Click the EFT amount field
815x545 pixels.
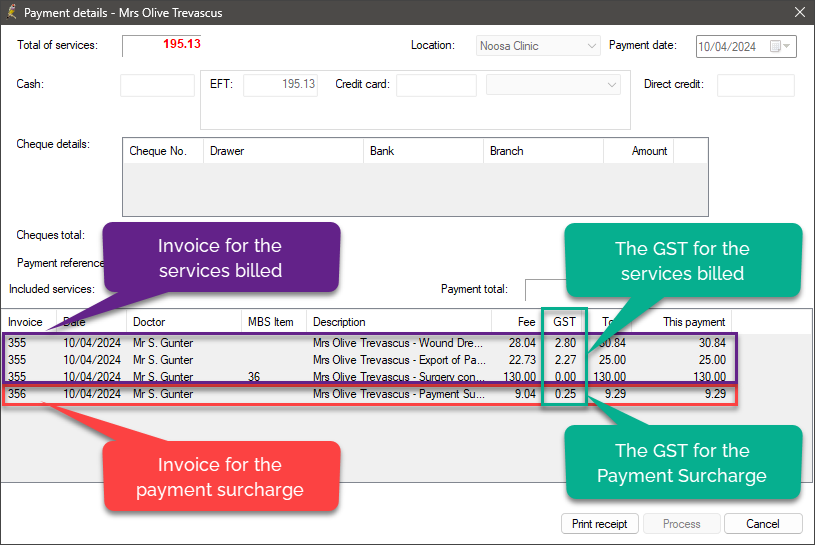(280, 85)
